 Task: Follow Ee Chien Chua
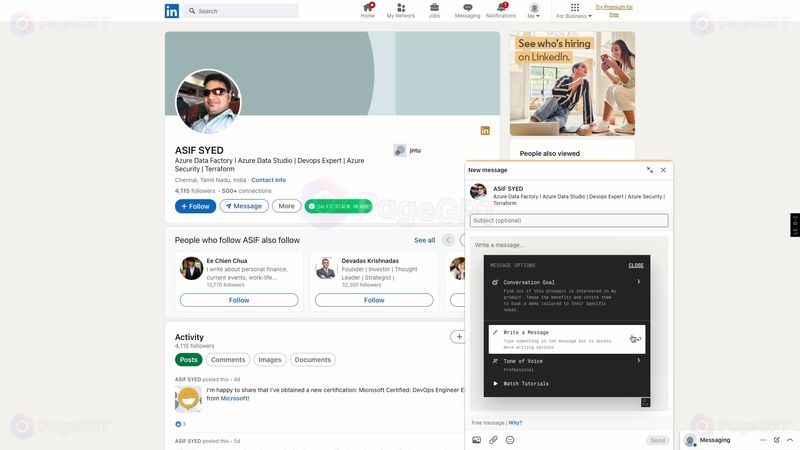point(239,300)
